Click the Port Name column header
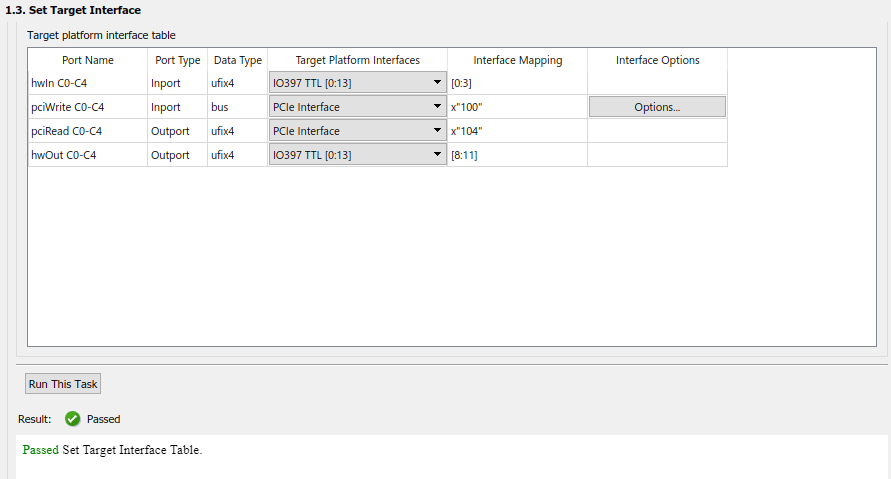This screenshot has width=891, height=479. [88, 60]
